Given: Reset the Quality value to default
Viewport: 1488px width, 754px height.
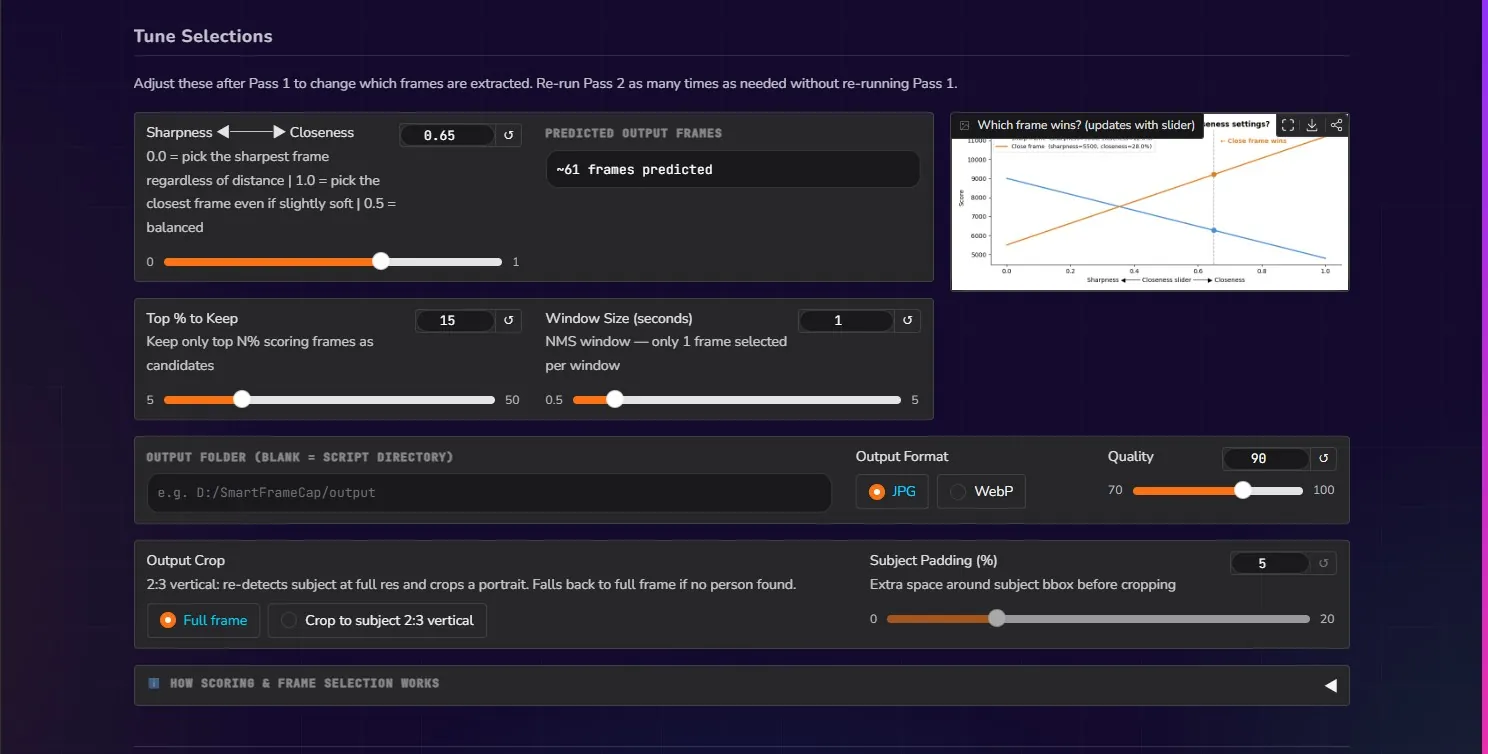Looking at the screenshot, I should (x=1324, y=458).
